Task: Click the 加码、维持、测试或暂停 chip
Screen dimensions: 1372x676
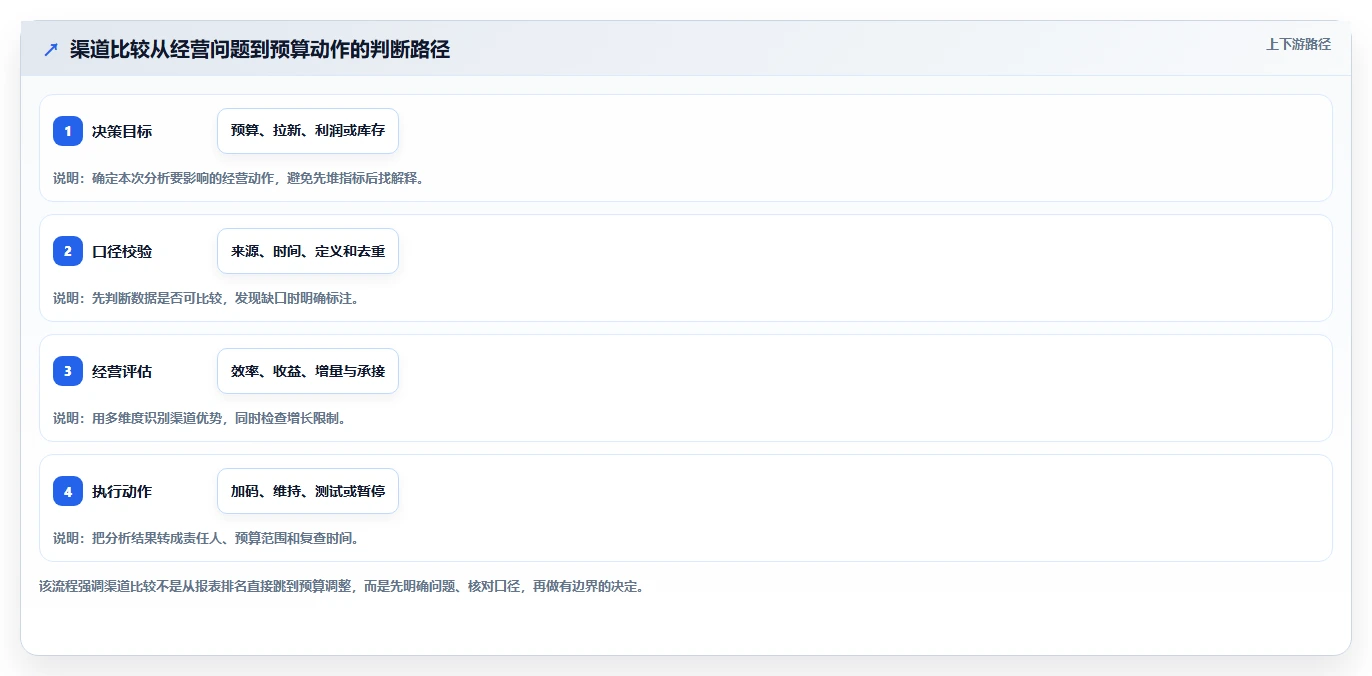Action: coord(308,491)
